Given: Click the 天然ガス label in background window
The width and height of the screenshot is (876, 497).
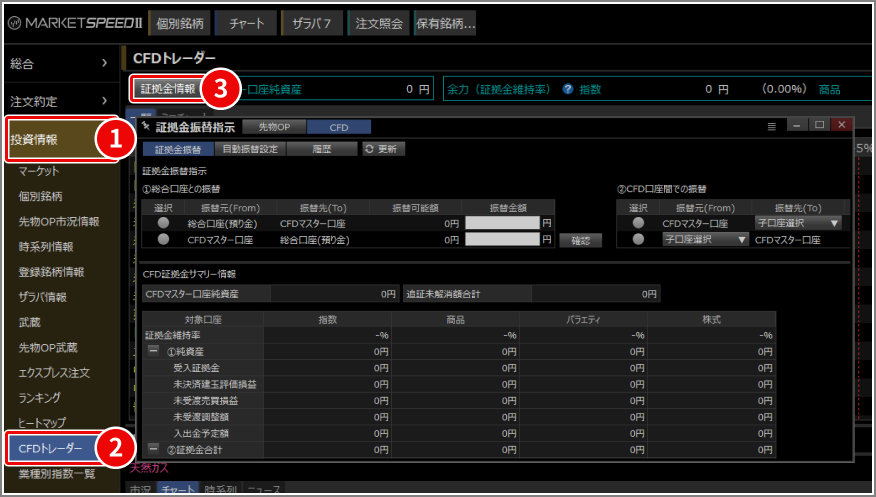Looking at the screenshot, I should pos(149,467).
